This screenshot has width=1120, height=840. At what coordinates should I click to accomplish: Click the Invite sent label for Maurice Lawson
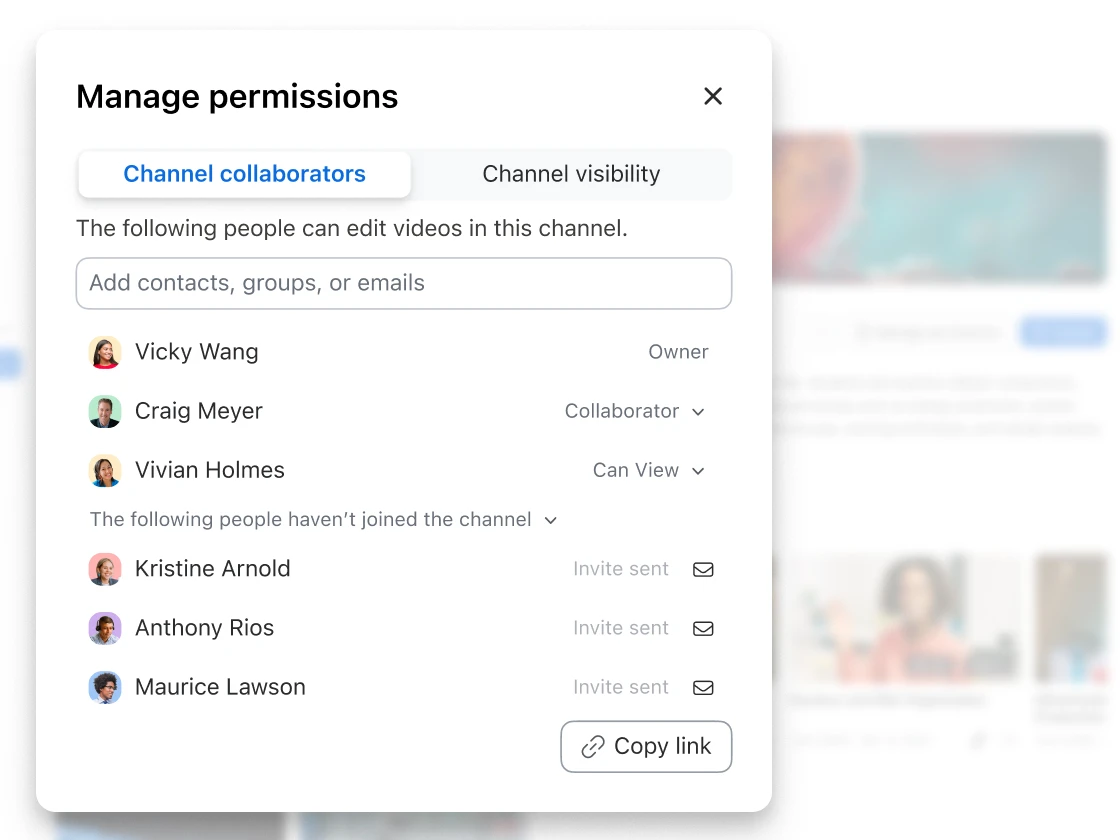point(620,687)
